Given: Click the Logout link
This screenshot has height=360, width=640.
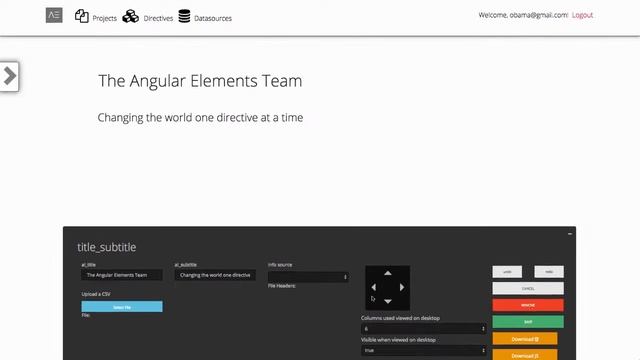Looking at the screenshot, I should coord(582,15).
